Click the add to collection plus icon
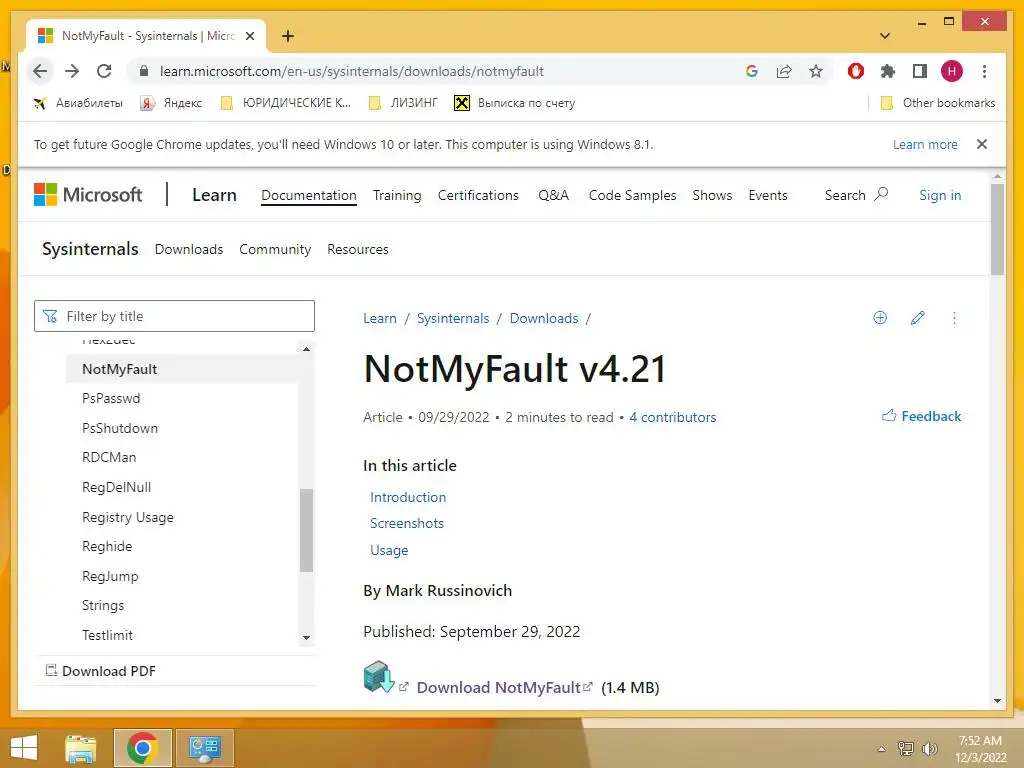Image resolution: width=1024 pixels, height=768 pixels. [x=880, y=317]
